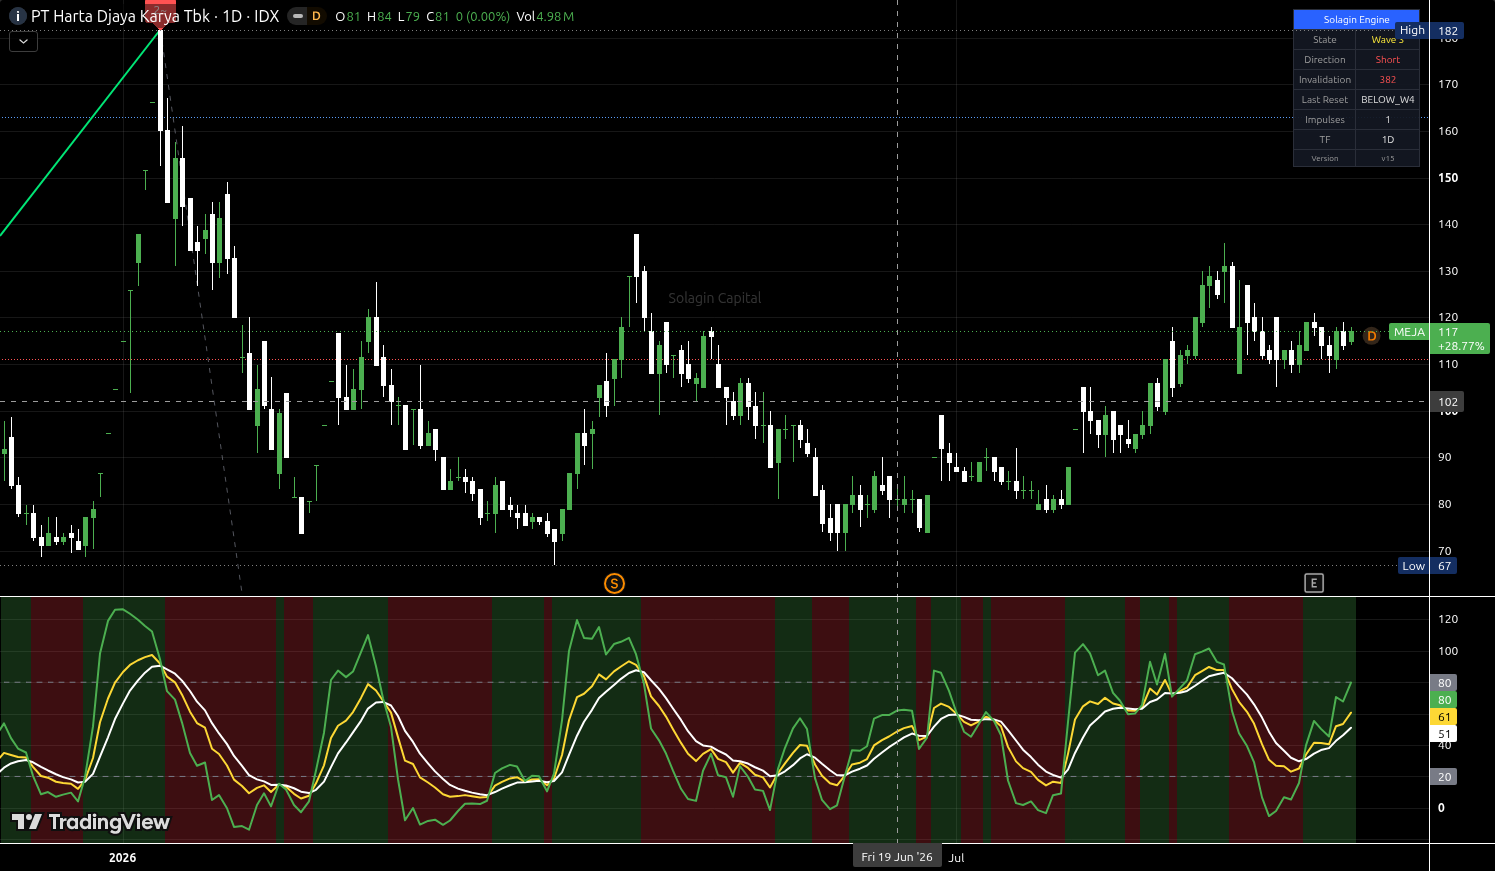Image resolution: width=1495 pixels, height=871 pixels.
Task: Click the Vol 4.98M volume legend
Action: point(545,17)
